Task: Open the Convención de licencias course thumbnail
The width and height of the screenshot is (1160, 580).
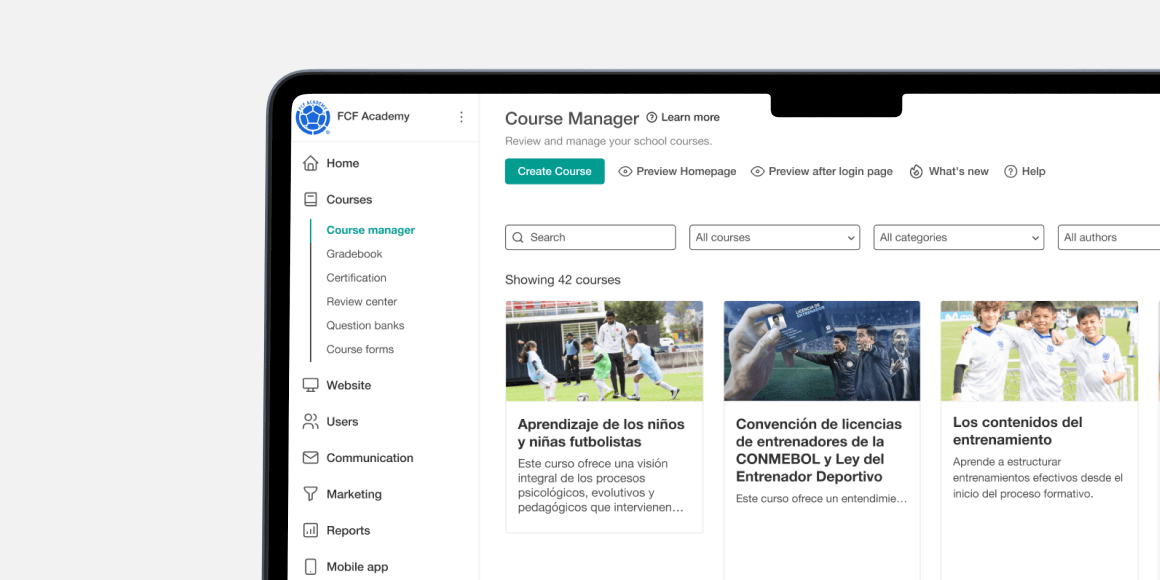Action: [x=822, y=351]
